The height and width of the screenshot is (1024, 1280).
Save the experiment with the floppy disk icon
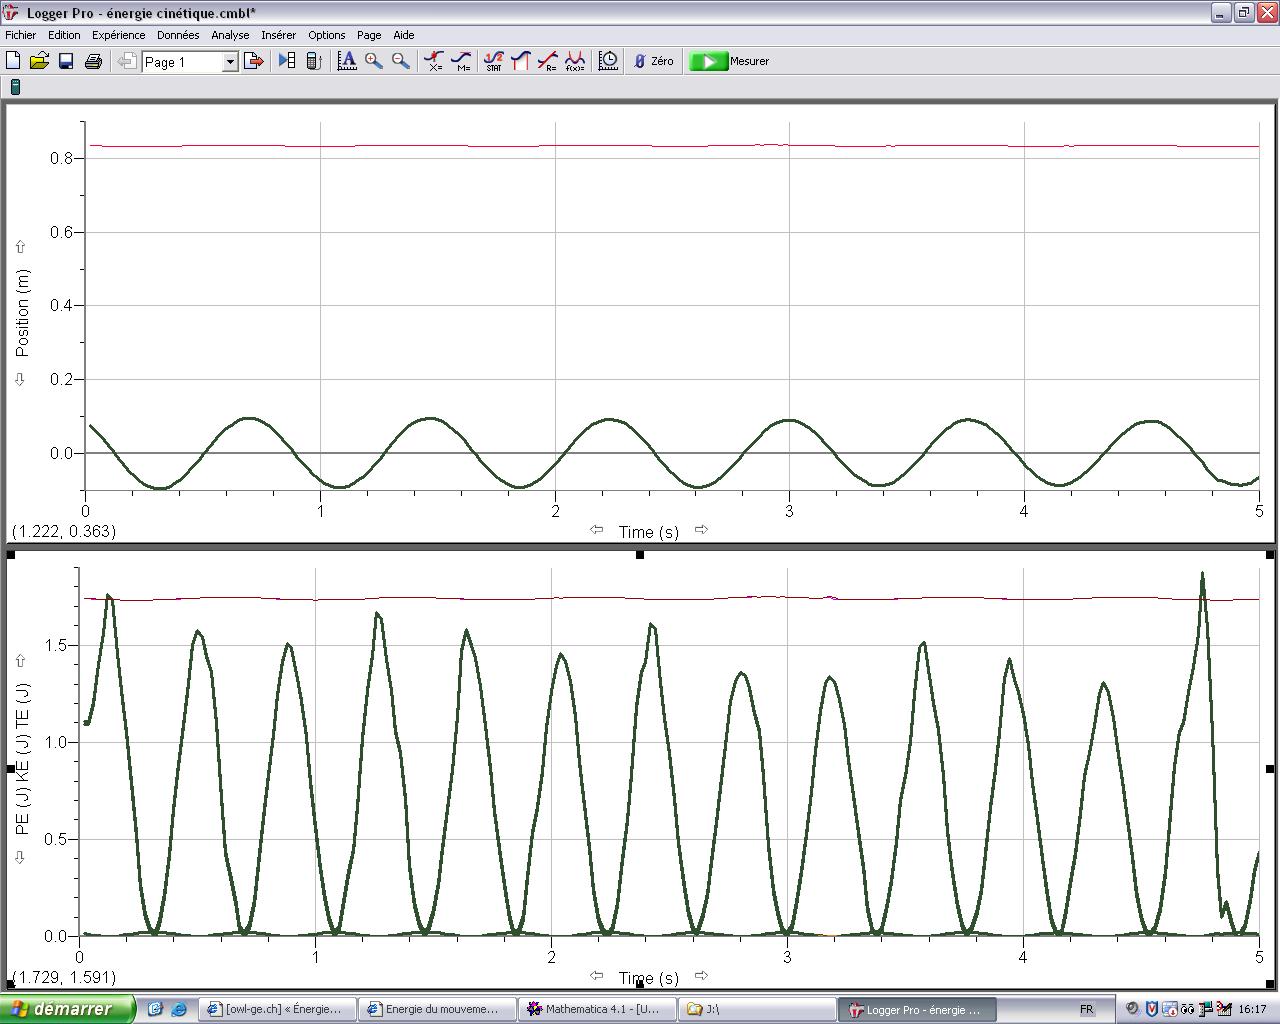click(x=66, y=61)
